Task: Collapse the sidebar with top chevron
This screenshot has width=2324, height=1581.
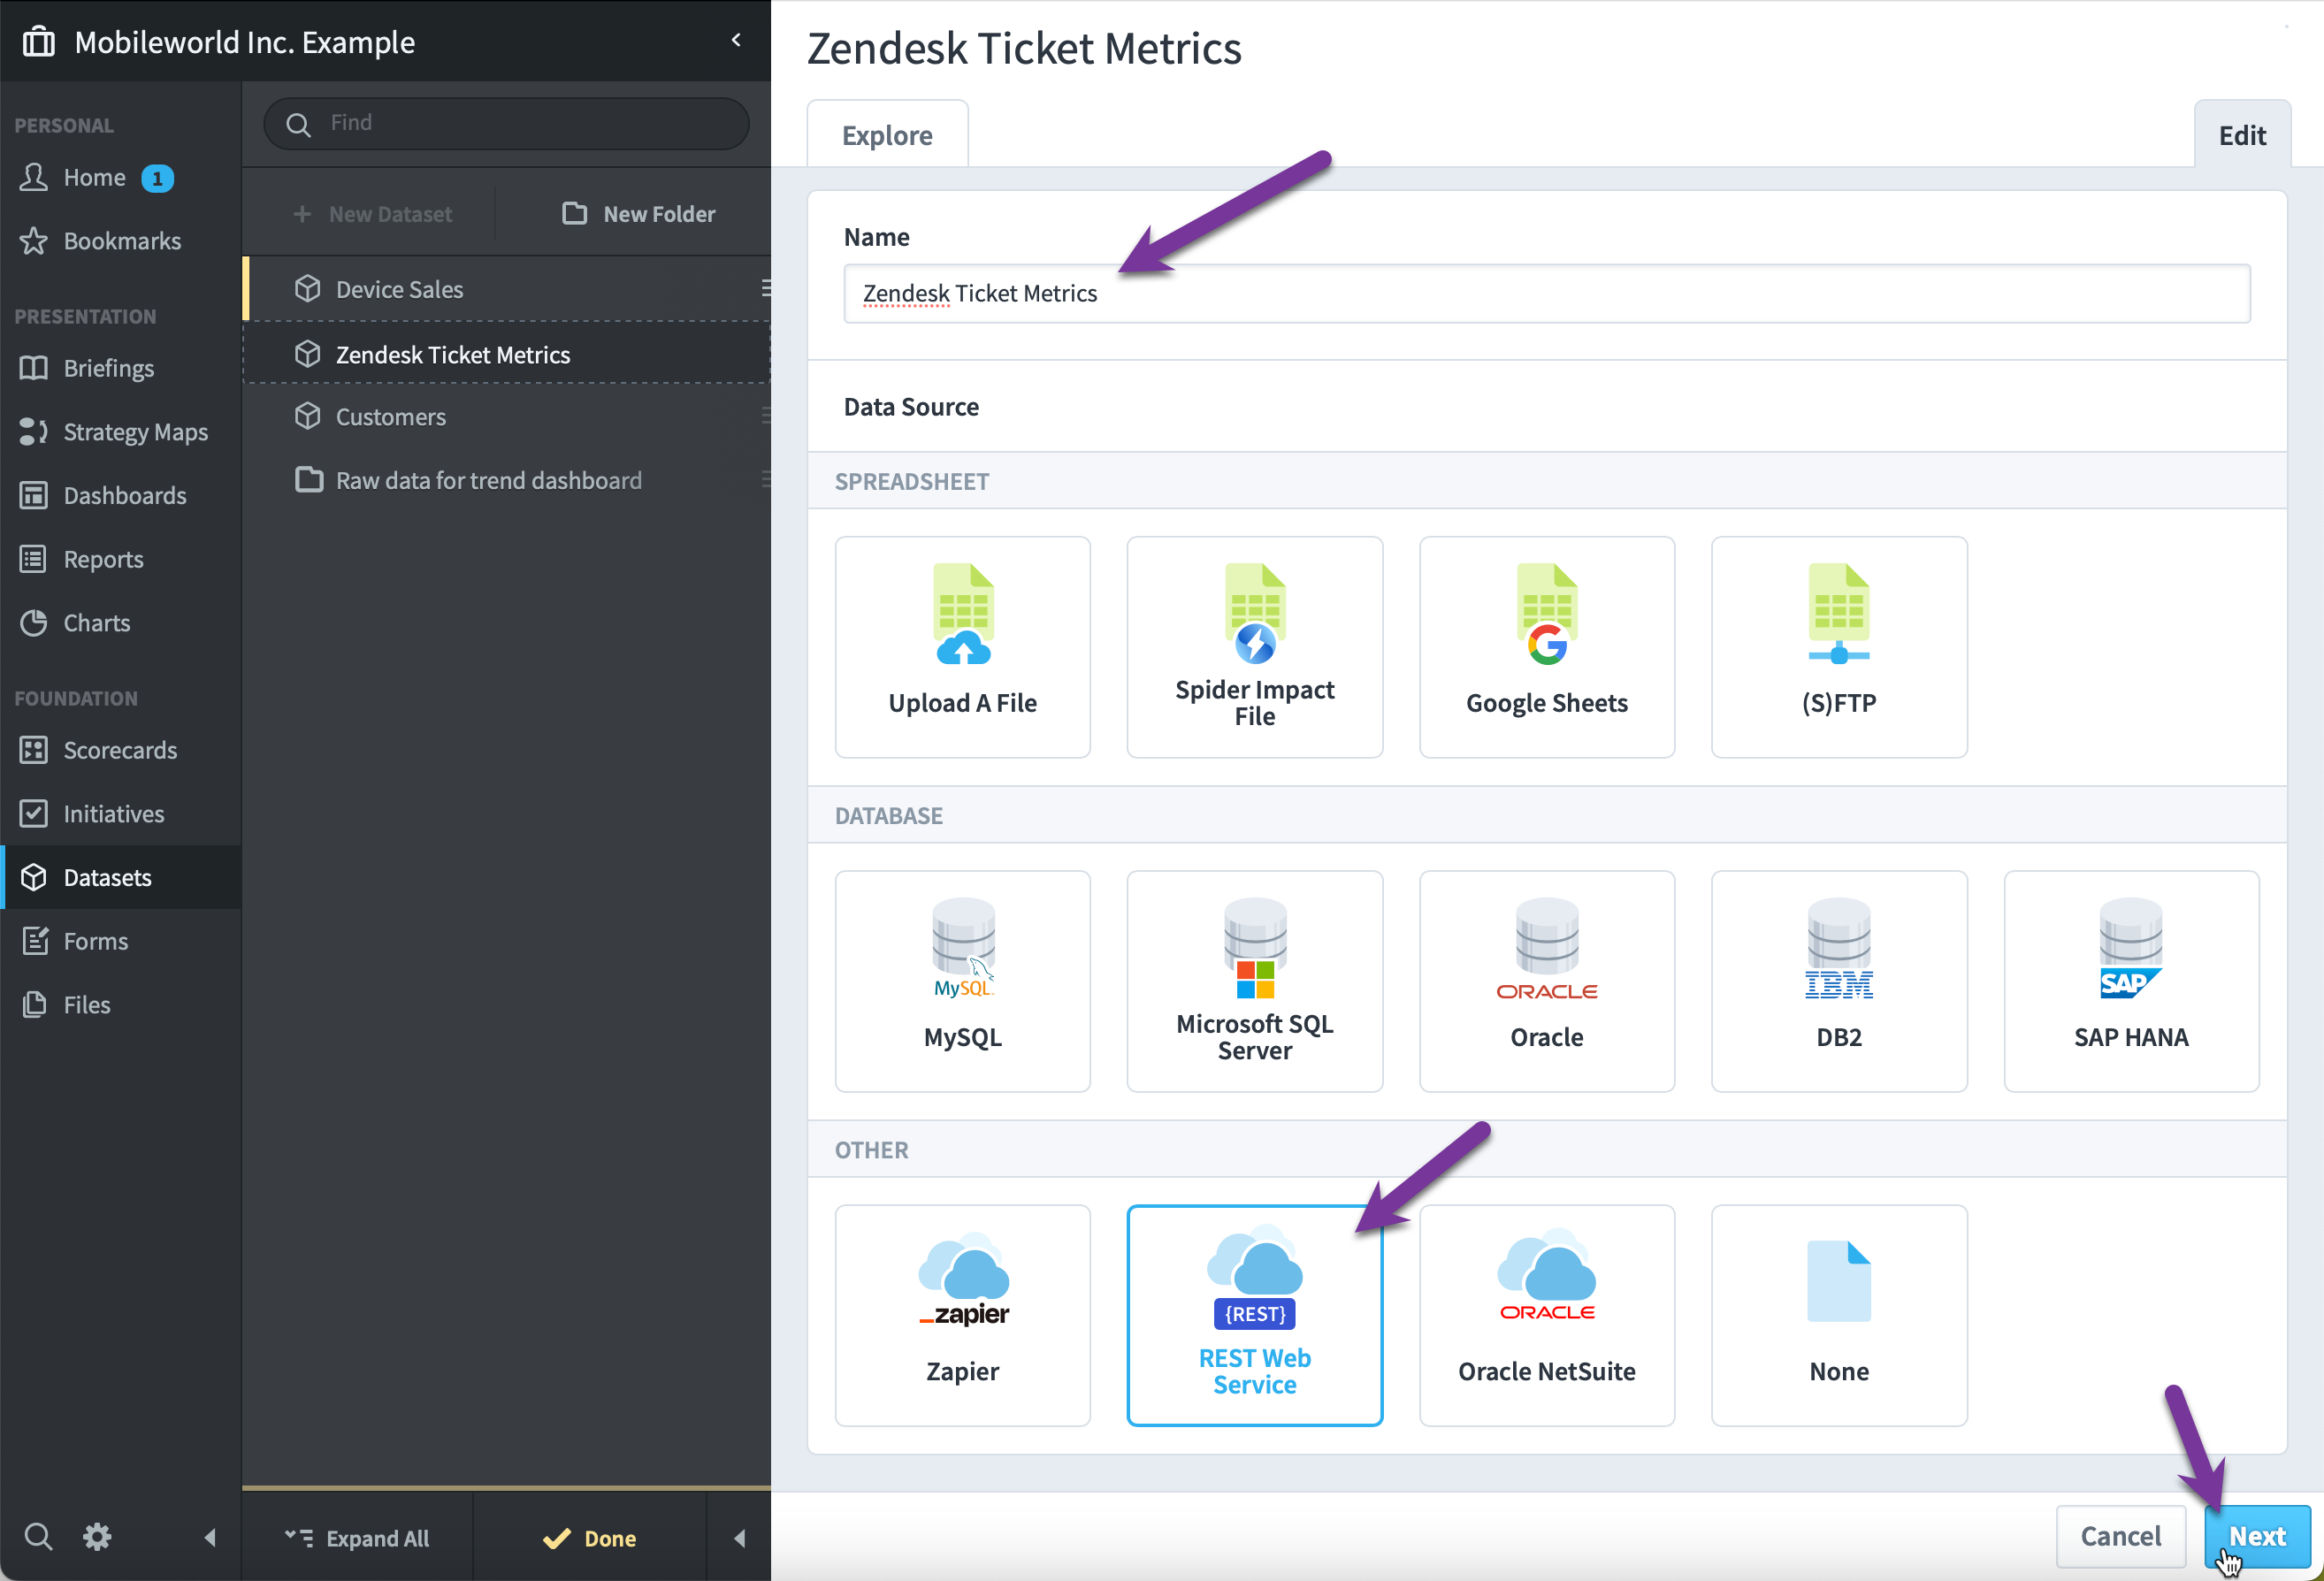Action: coord(736,40)
